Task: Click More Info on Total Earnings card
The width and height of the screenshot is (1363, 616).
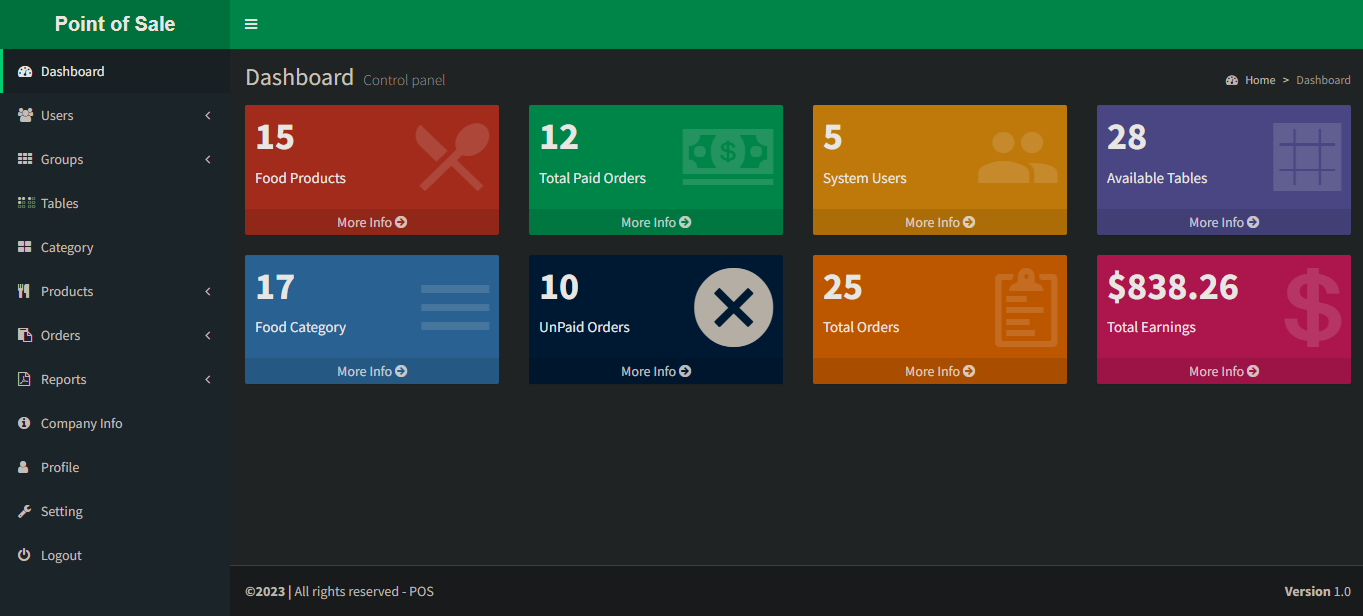Action: 1223,370
